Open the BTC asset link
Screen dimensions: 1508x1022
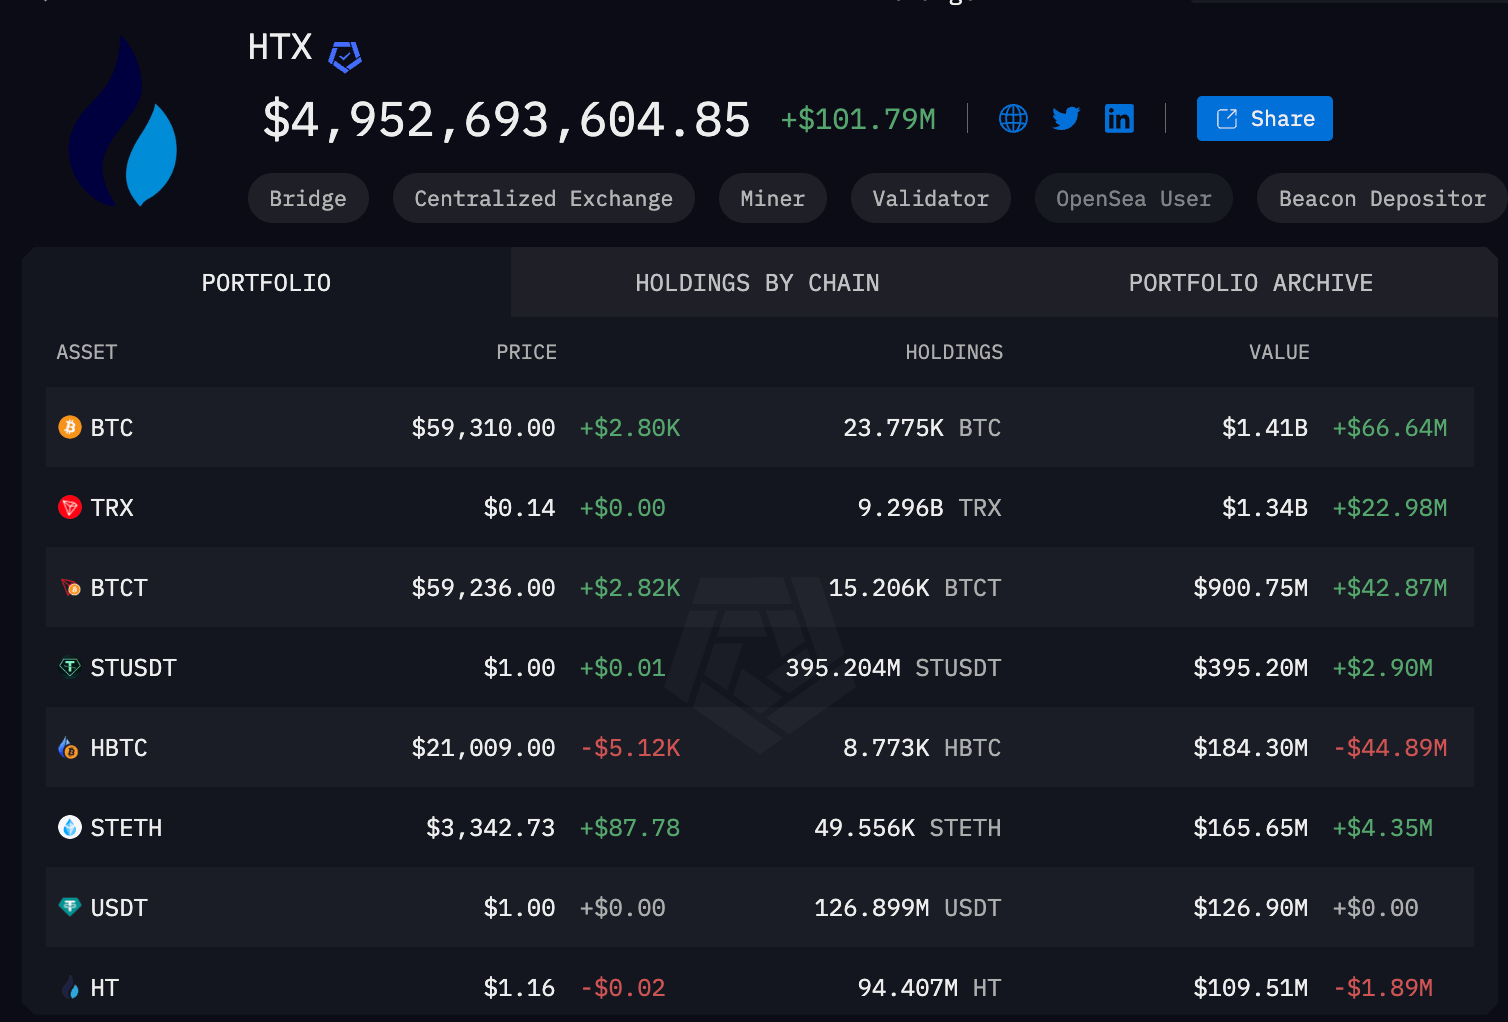point(112,428)
